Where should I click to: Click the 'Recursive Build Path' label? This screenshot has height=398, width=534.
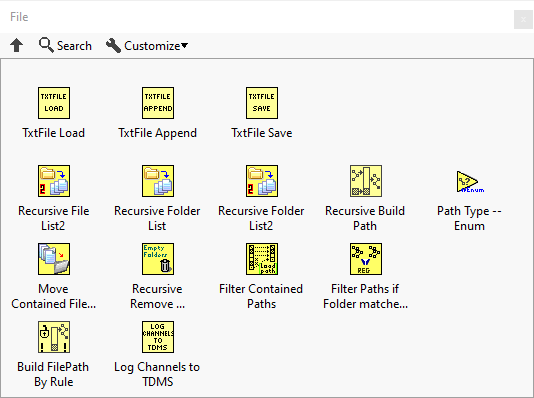point(365,218)
